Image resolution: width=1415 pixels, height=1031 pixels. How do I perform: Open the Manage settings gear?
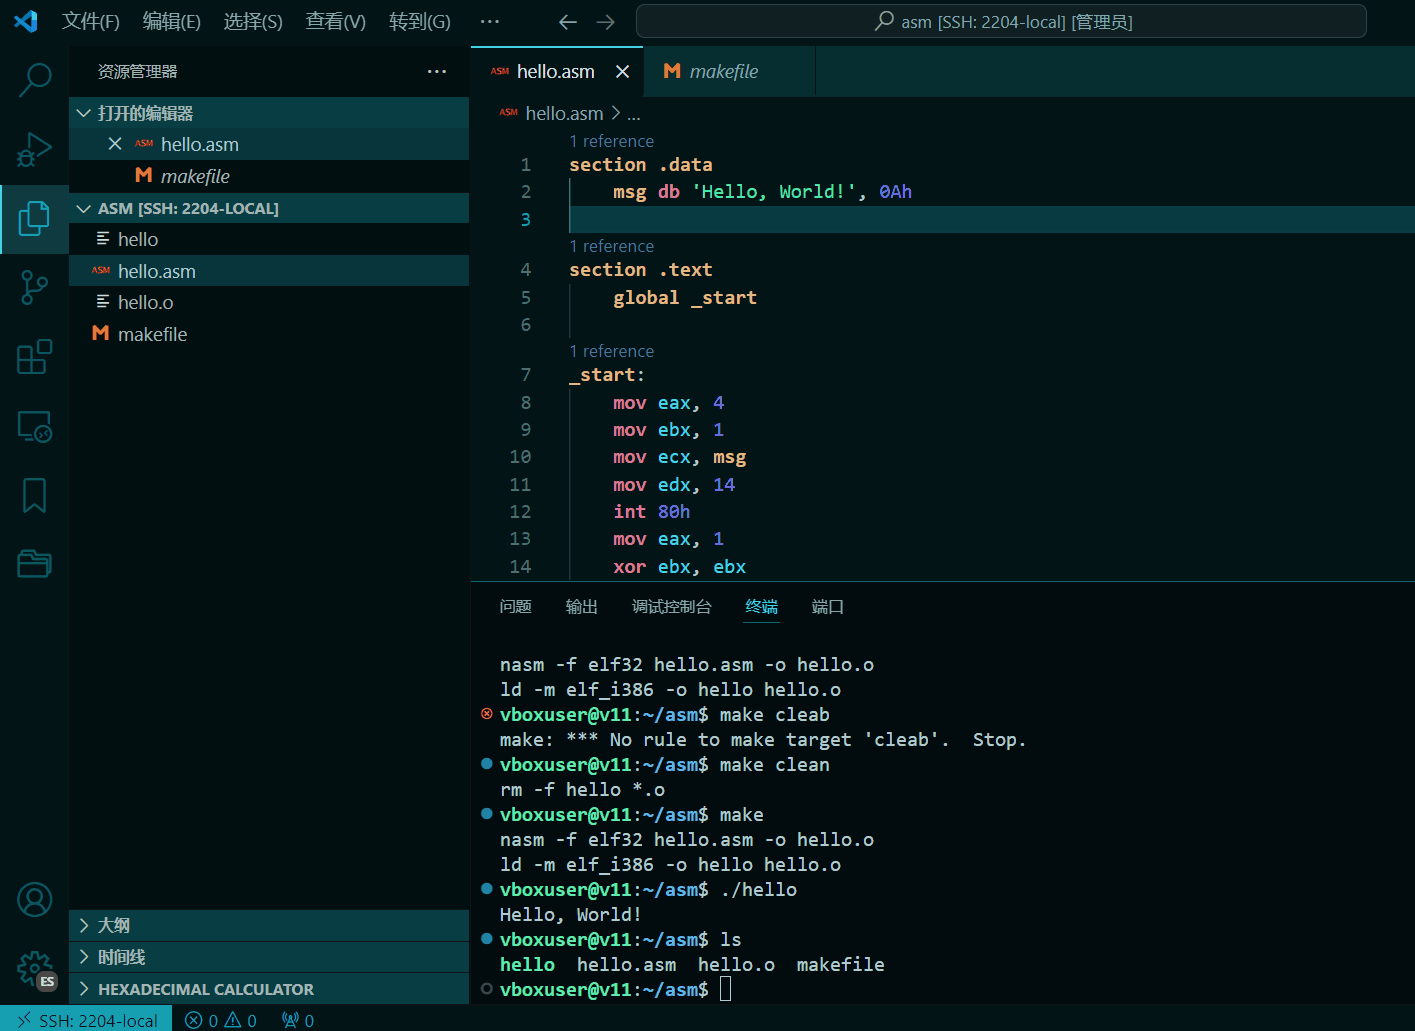[x=34, y=968]
